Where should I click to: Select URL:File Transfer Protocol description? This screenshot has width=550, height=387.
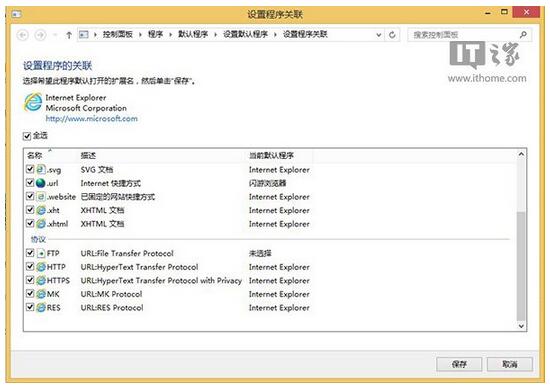coord(127,253)
